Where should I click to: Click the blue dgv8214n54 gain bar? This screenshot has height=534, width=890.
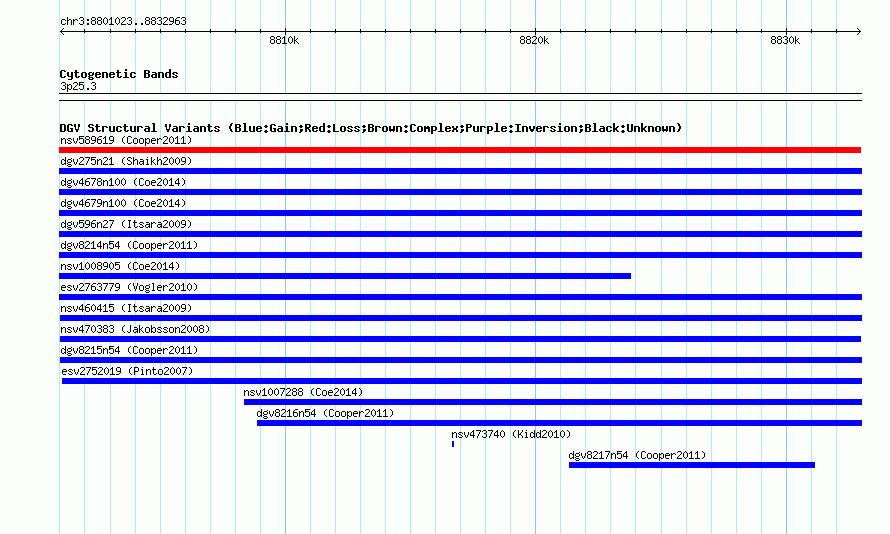460,255
